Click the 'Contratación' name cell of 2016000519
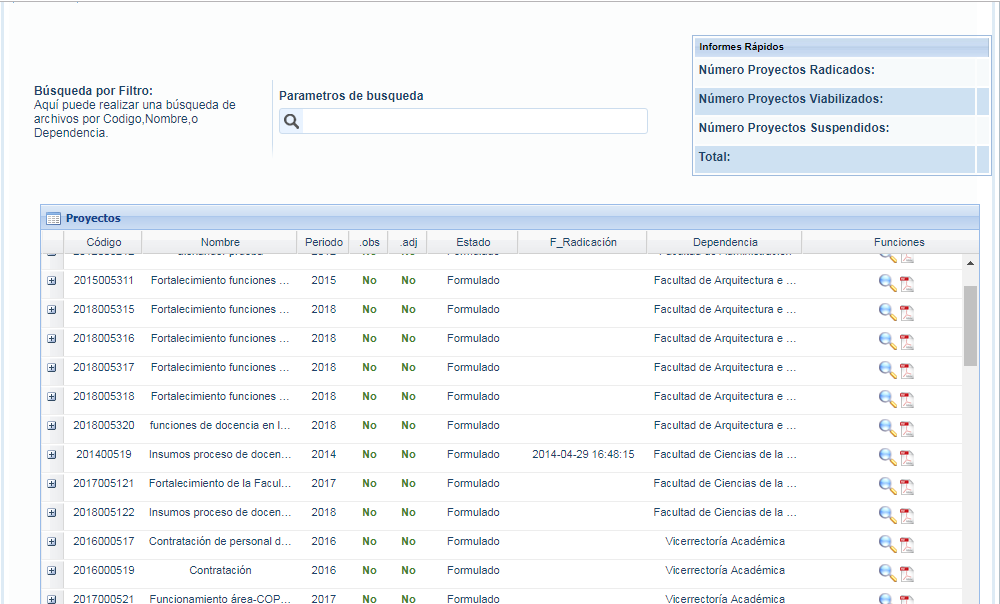 pos(220,571)
